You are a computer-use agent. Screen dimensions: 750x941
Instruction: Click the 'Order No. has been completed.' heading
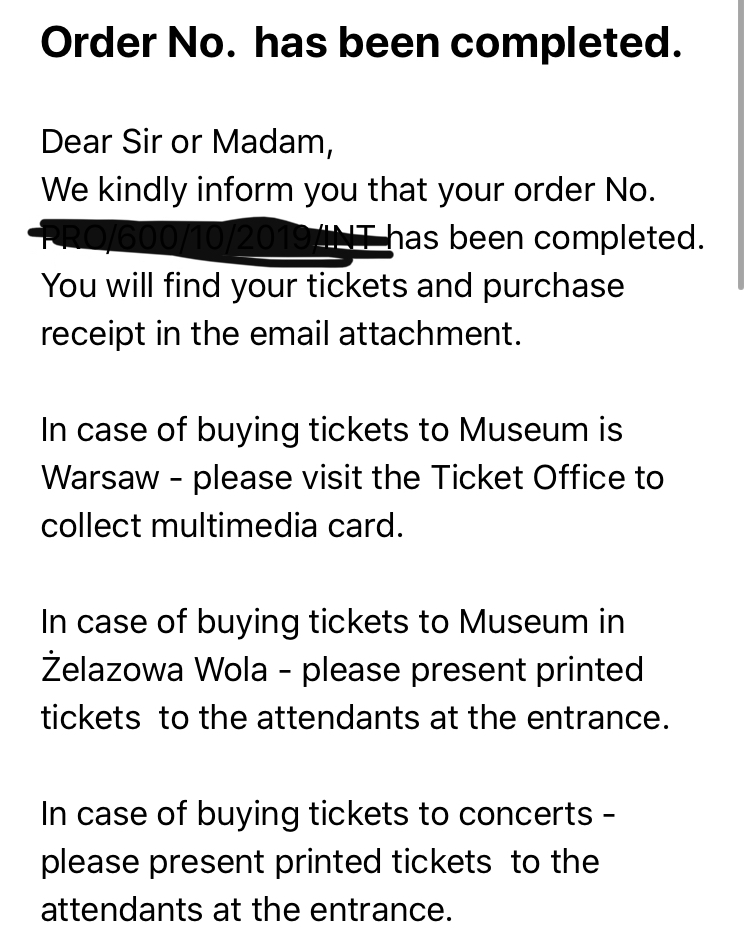pos(361,44)
